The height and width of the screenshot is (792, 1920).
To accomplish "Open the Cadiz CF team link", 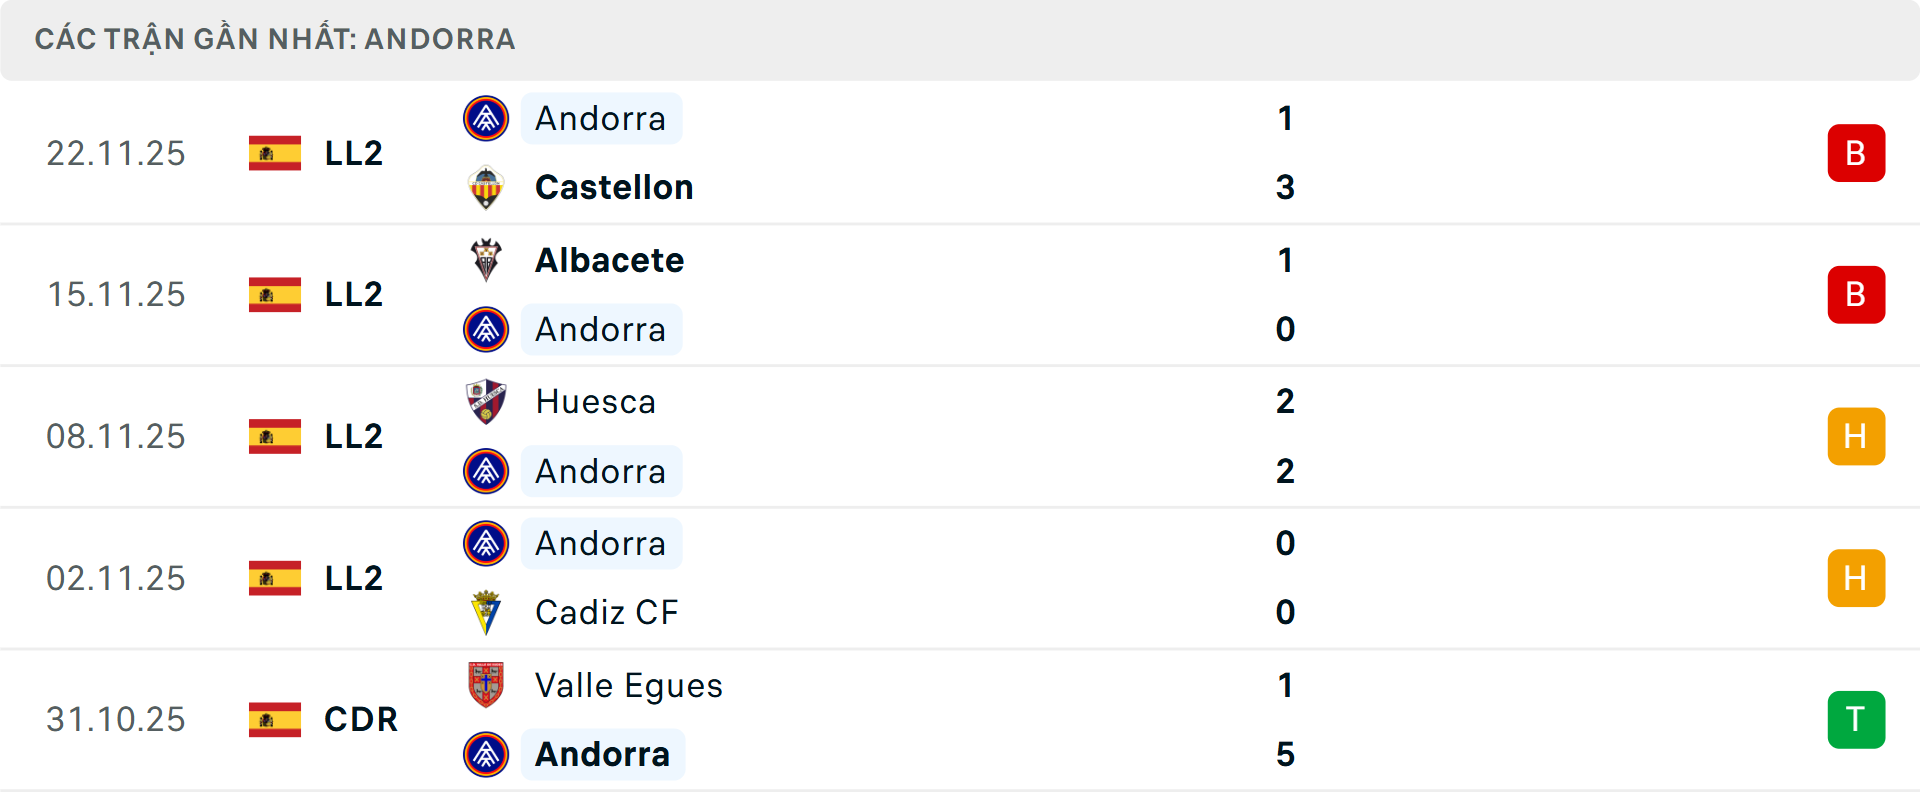I will click(x=606, y=612).
